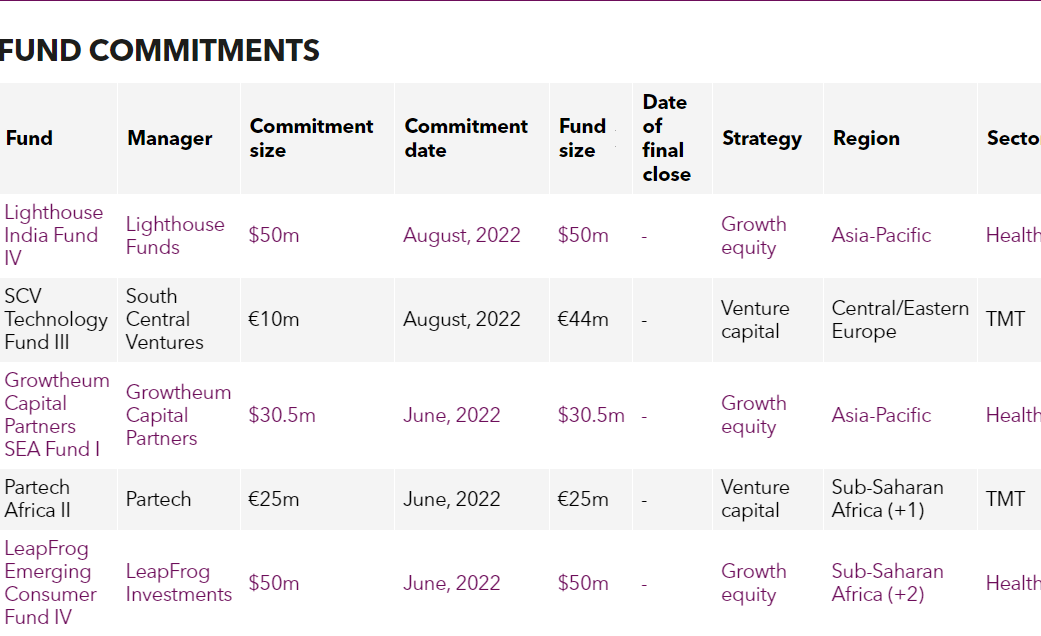Sort by the Fund size header

(x=583, y=138)
